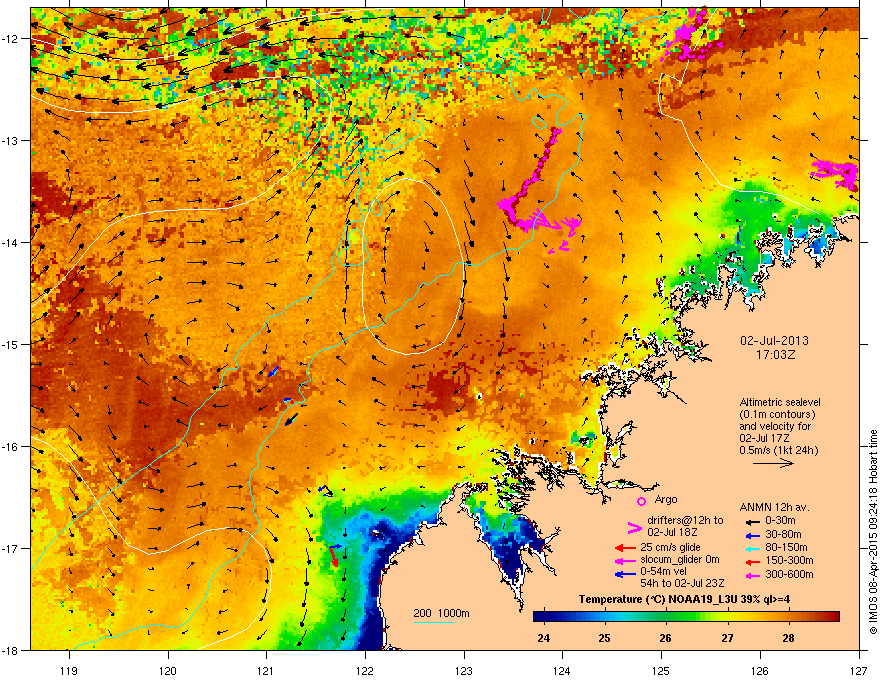Screen dimensions: 880x680
Task: Click the 'Altimetric sealevel' legend text
Action: coord(780,402)
